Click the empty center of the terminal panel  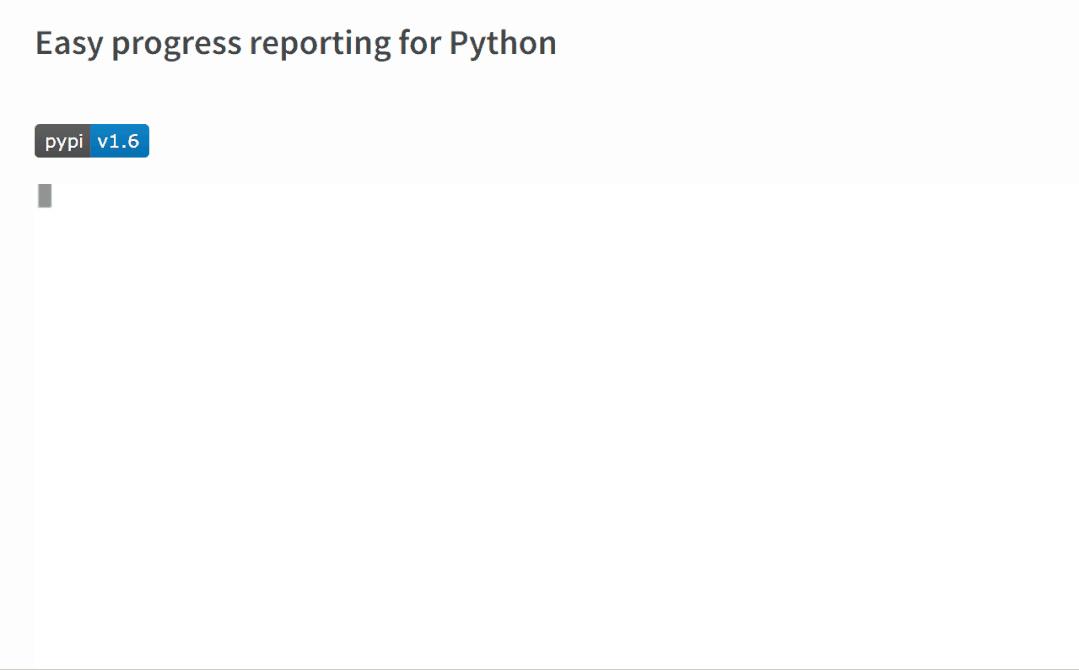coord(555,424)
